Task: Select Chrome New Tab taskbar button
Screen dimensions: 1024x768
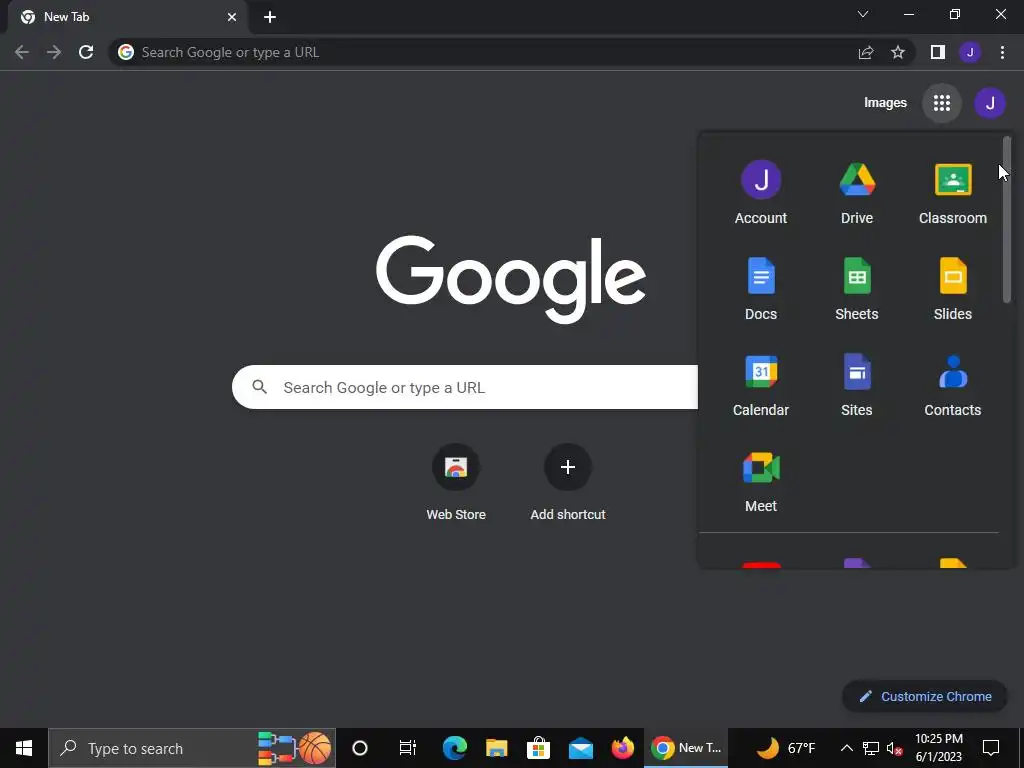Action: [x=686, y=748]
